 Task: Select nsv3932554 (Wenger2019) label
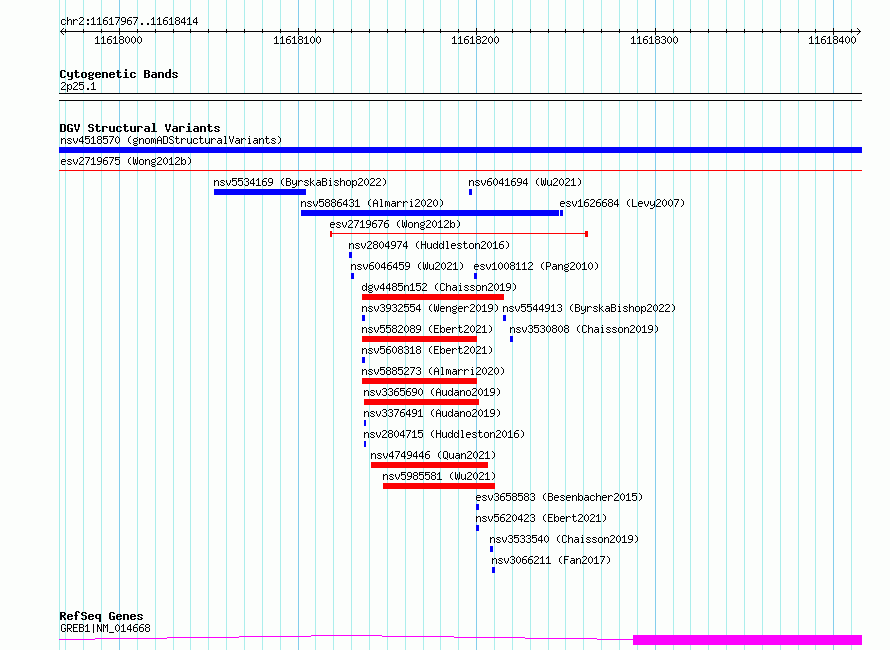click(430, 308)
